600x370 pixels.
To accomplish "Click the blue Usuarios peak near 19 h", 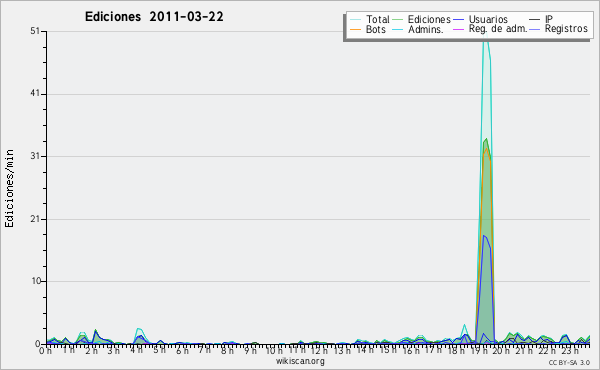I will [x=484, y=236].
